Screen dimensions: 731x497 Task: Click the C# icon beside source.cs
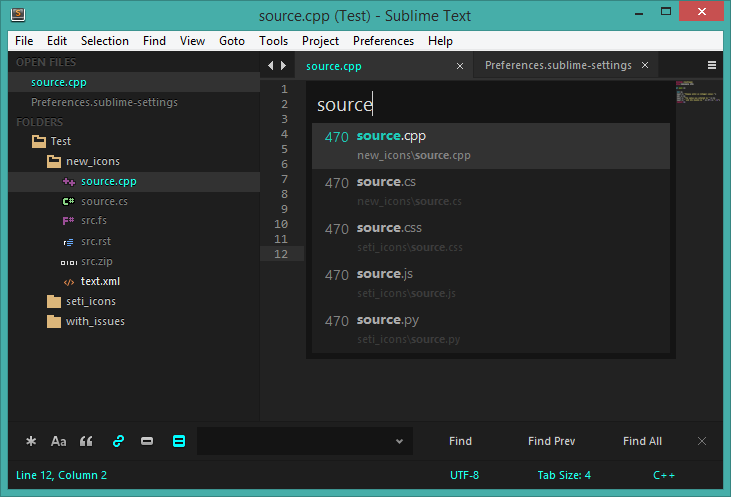(69, 201)
